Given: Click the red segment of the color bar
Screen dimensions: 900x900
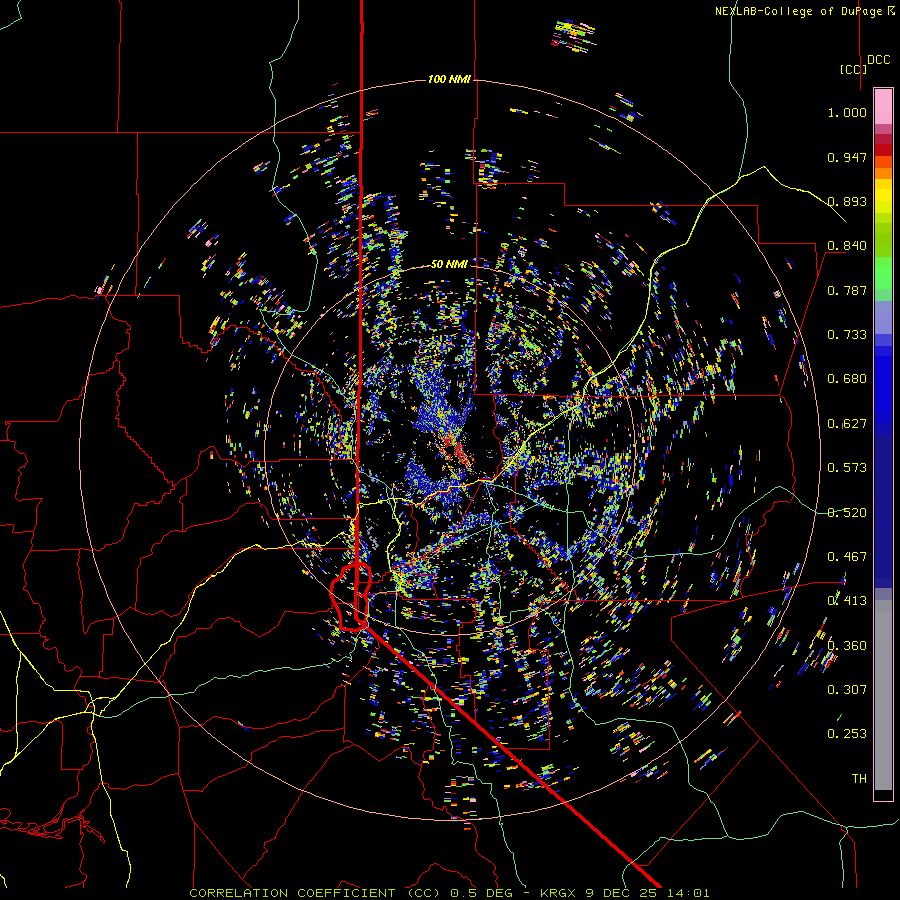Looking at the screenshot, I should pyautogui.click(x=883, y=150).
